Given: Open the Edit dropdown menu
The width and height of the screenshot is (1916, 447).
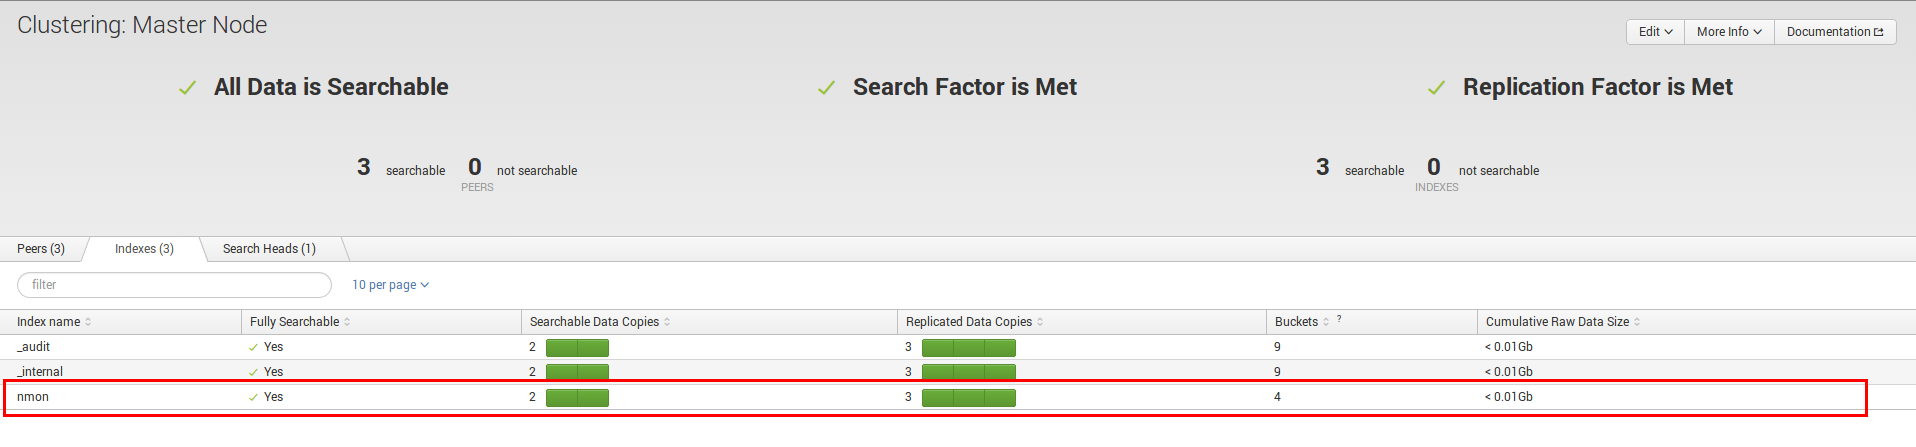Looking at the screenshot, I should click(x=1655, y=32).
